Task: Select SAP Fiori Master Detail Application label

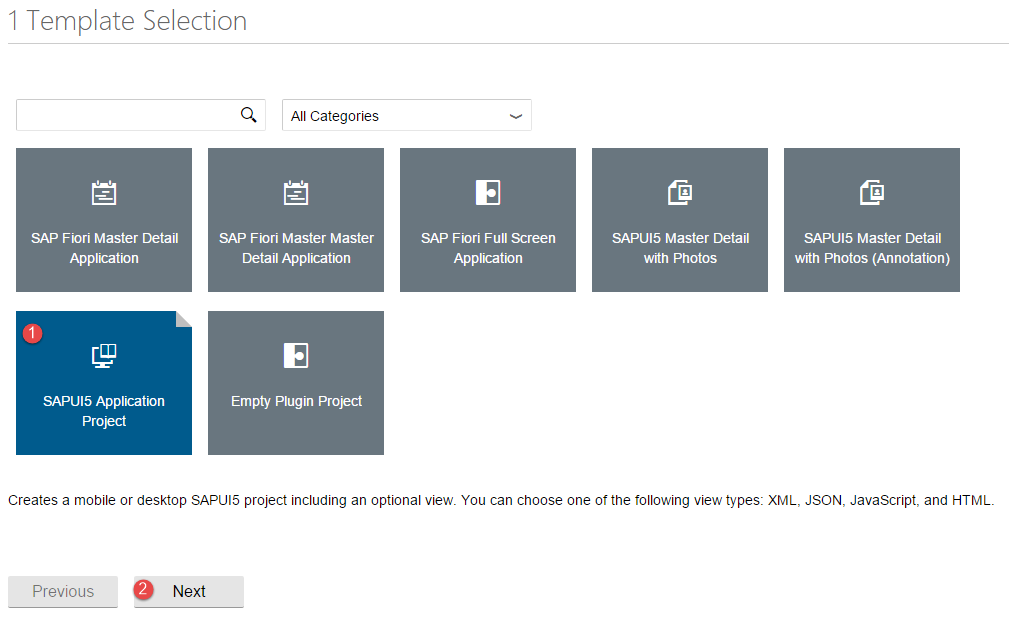Action: [104, 248]
